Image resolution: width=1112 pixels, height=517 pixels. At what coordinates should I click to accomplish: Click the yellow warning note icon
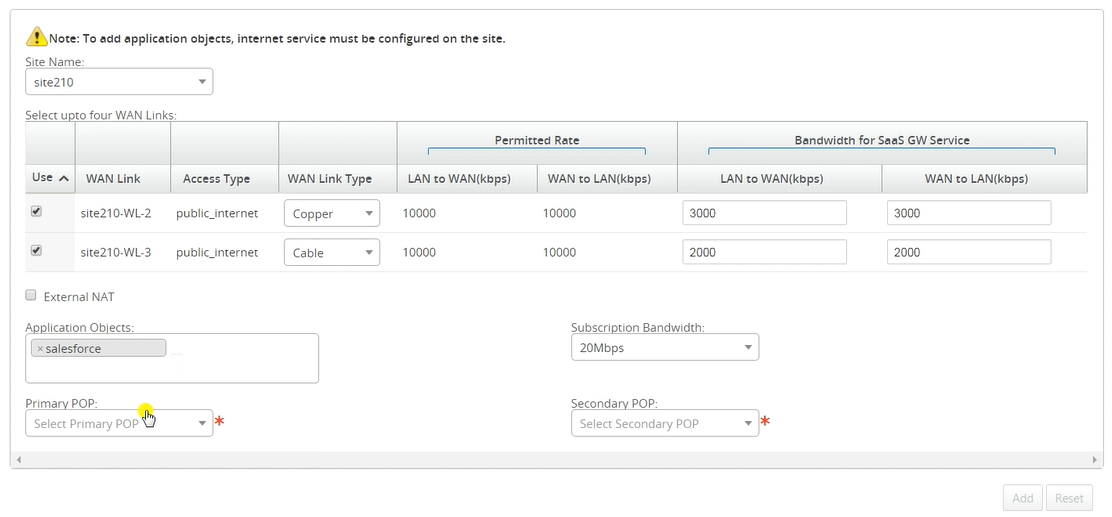[37, 37]
